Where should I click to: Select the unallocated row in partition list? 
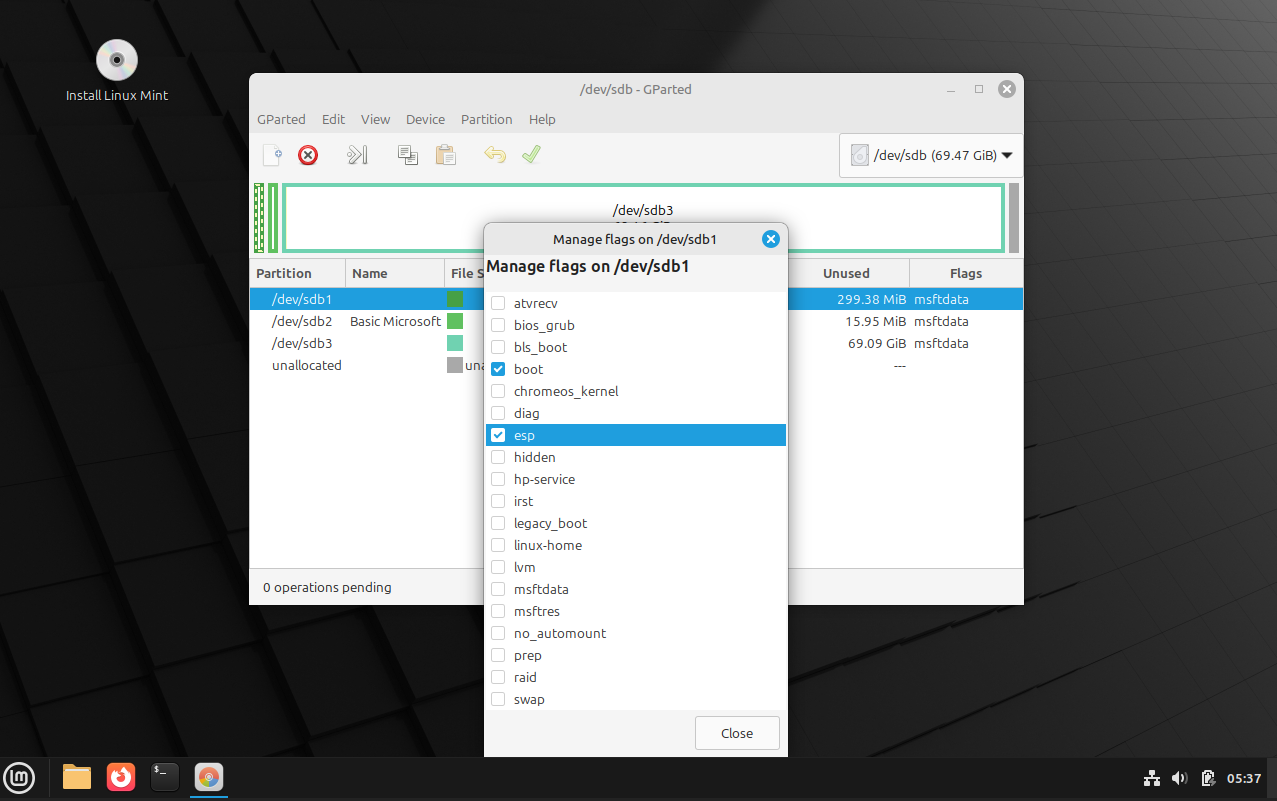pos(636,365)
